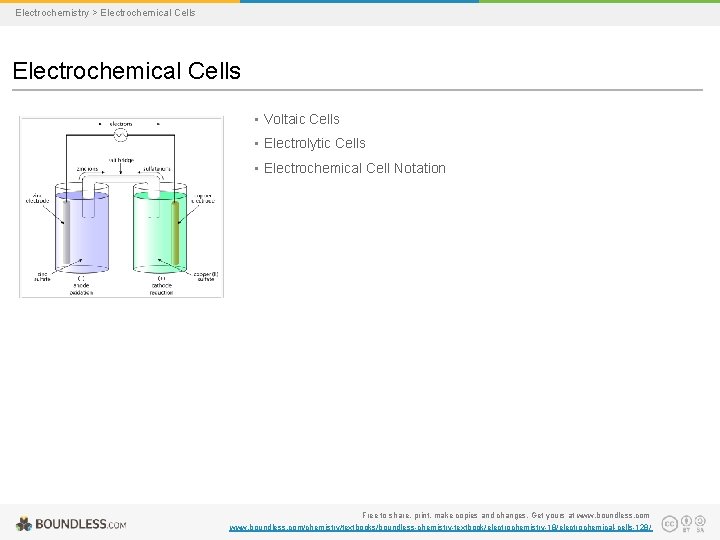Viewport: 720px width, 540px height.
Task: Click the Voltaic Cells bullet
Action: [301, 119]
